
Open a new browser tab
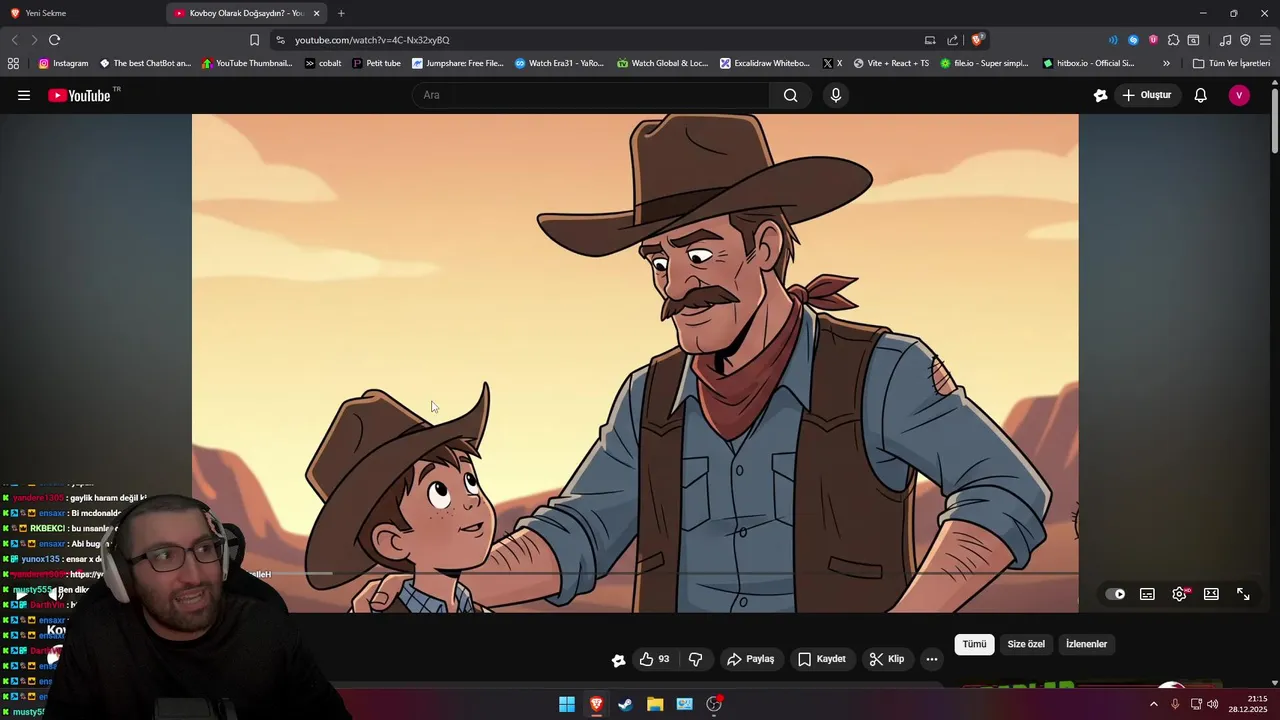(x=341, y=13)
